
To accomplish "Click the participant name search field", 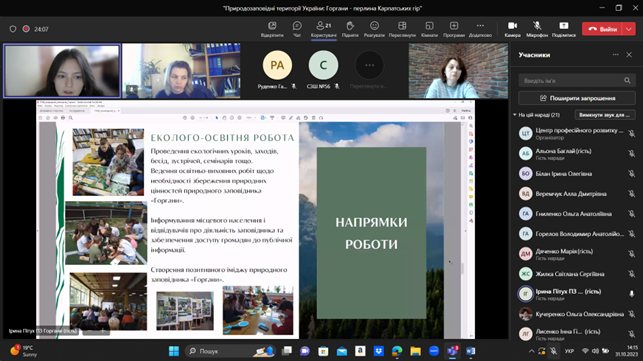I will tap(577, 80).
